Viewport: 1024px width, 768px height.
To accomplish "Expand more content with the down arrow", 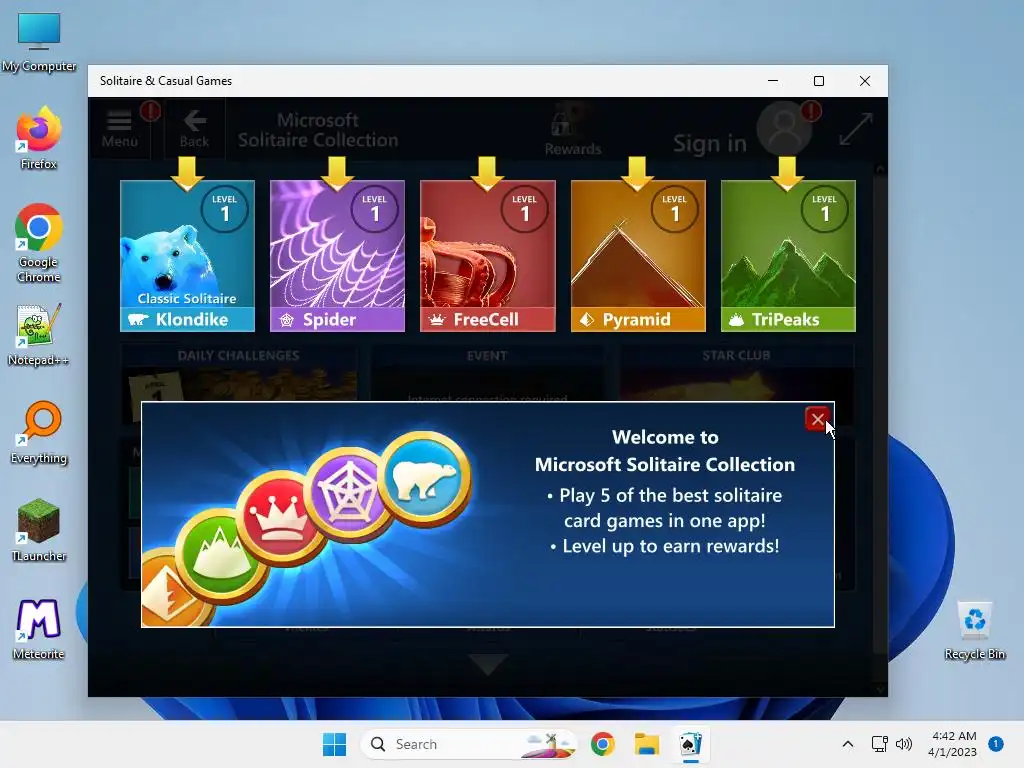I will click(x=488, y=664).
